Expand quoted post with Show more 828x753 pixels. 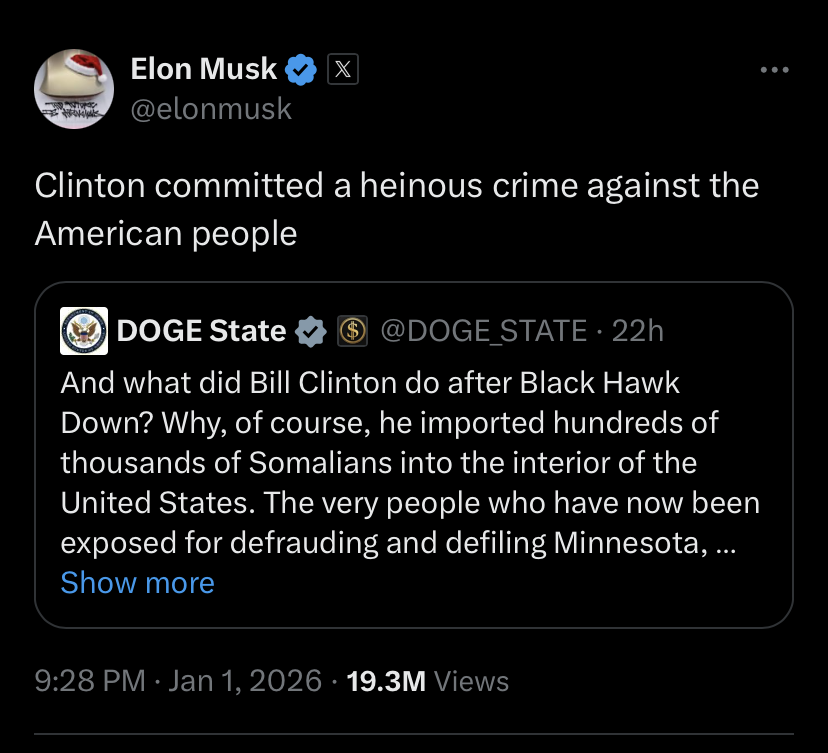[x=137, y=582]
